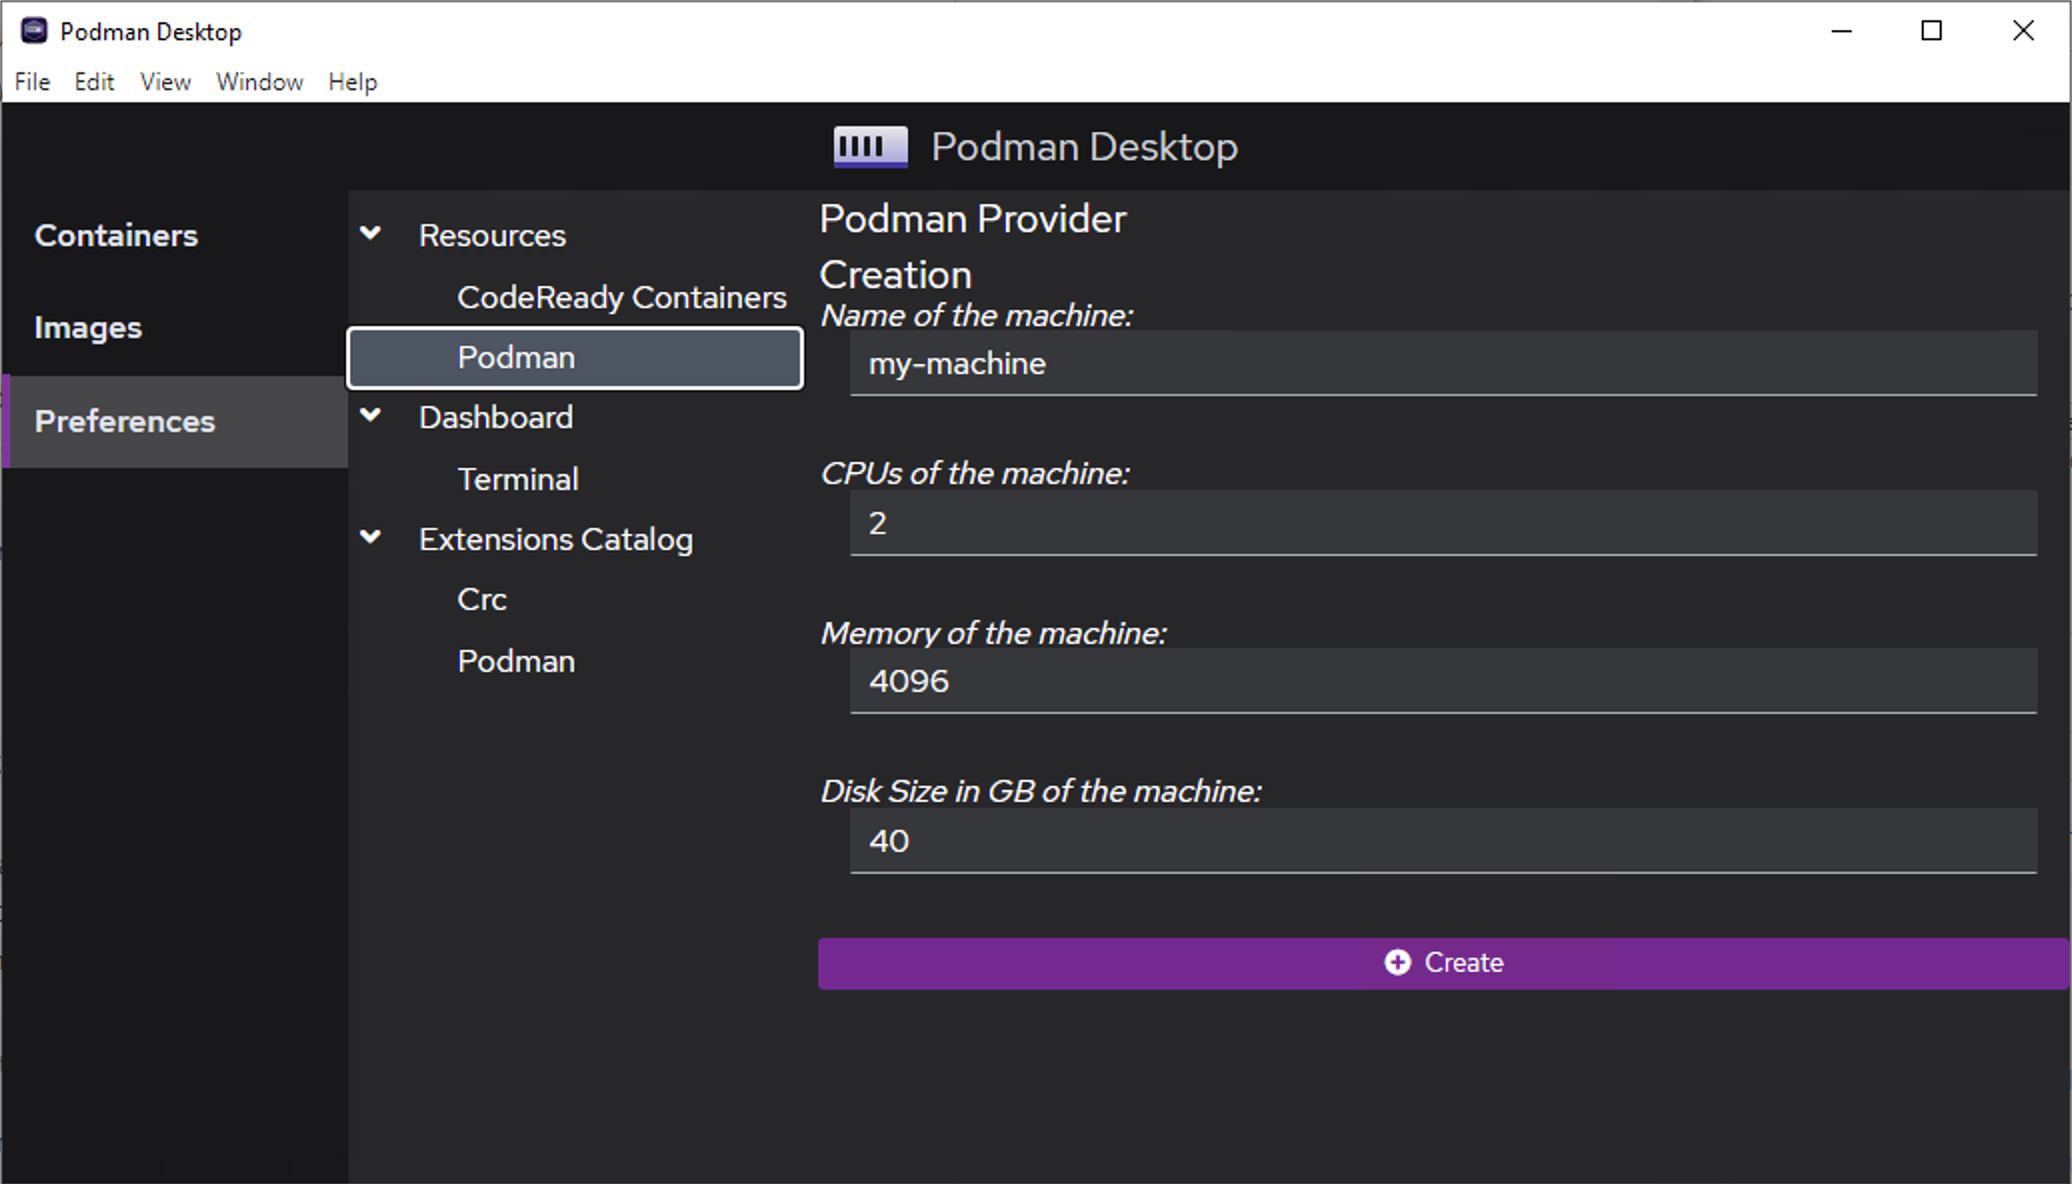Click the Podman Desktop header logo icon
Screen dimensions: 2072x1184
(870, 147)
